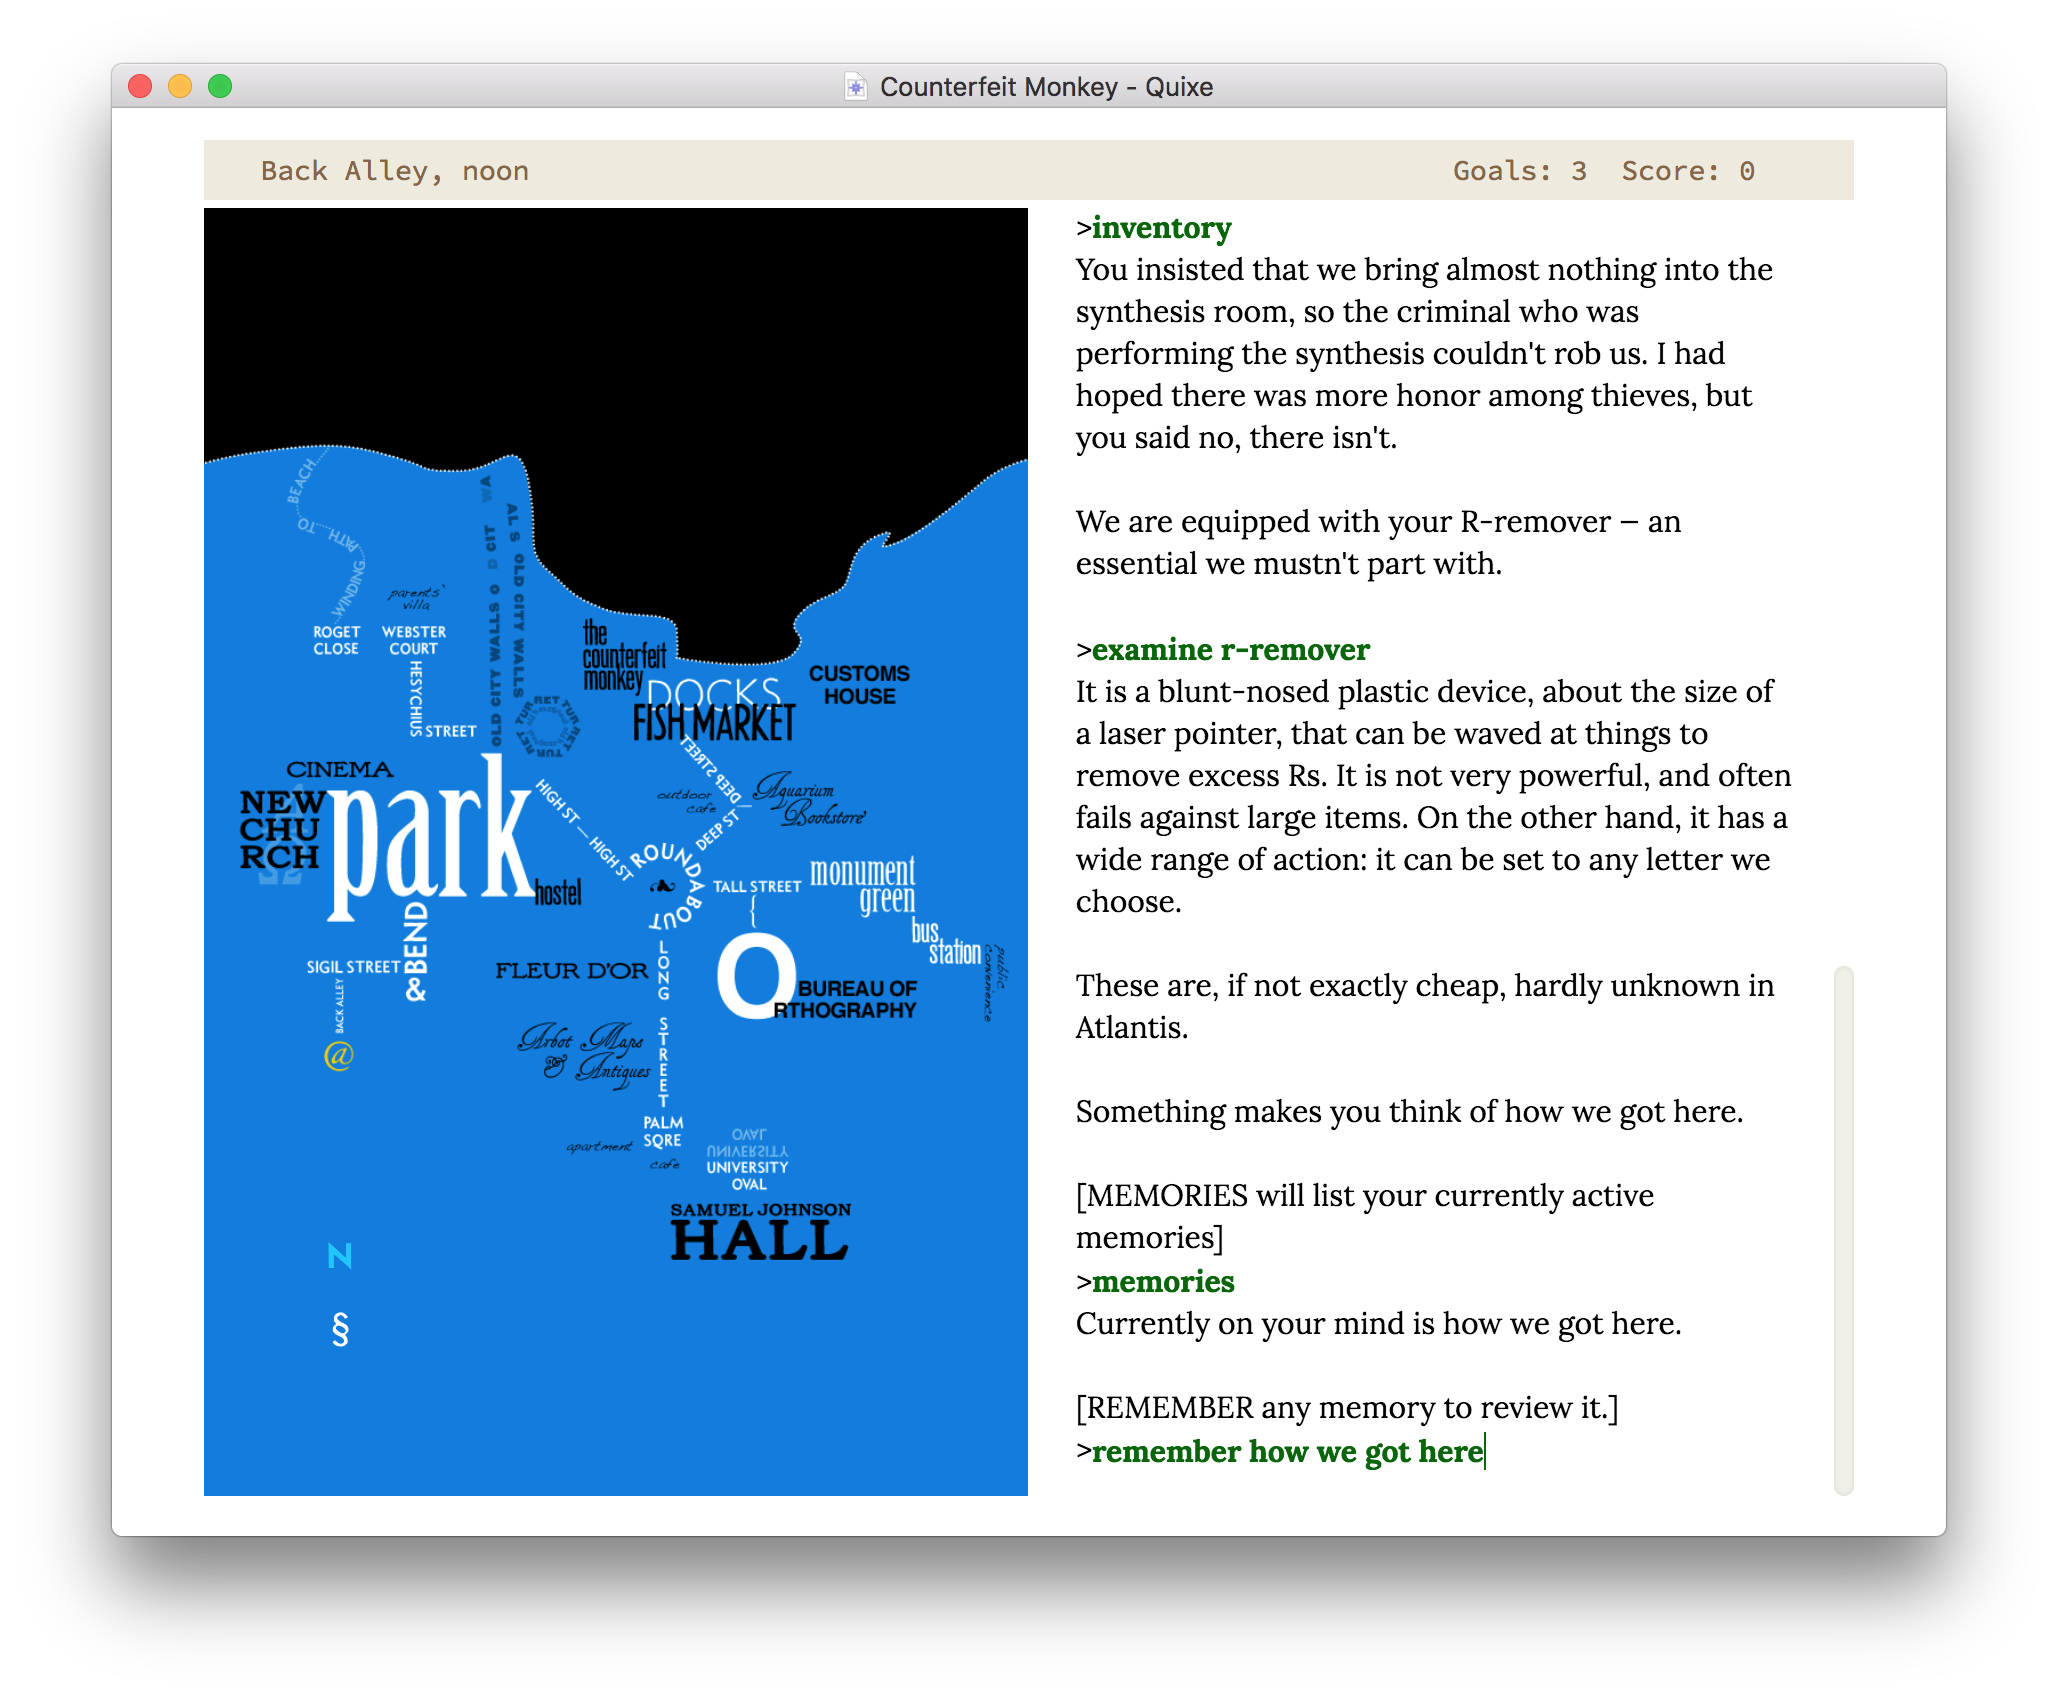This screenshot has width=2058, height=1696.
Task: Click the green zoom window button
Action: tap(220, 86)
